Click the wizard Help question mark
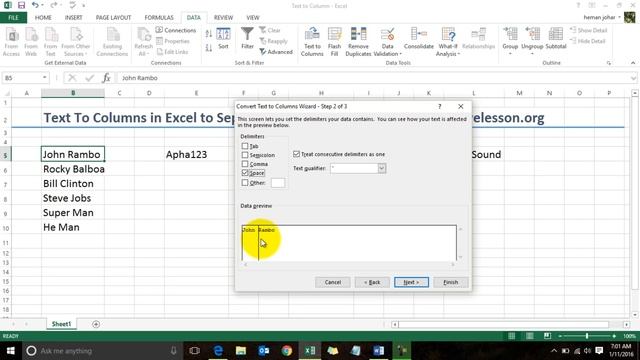This screenshot has height=360, width=640. click(440, 106)
